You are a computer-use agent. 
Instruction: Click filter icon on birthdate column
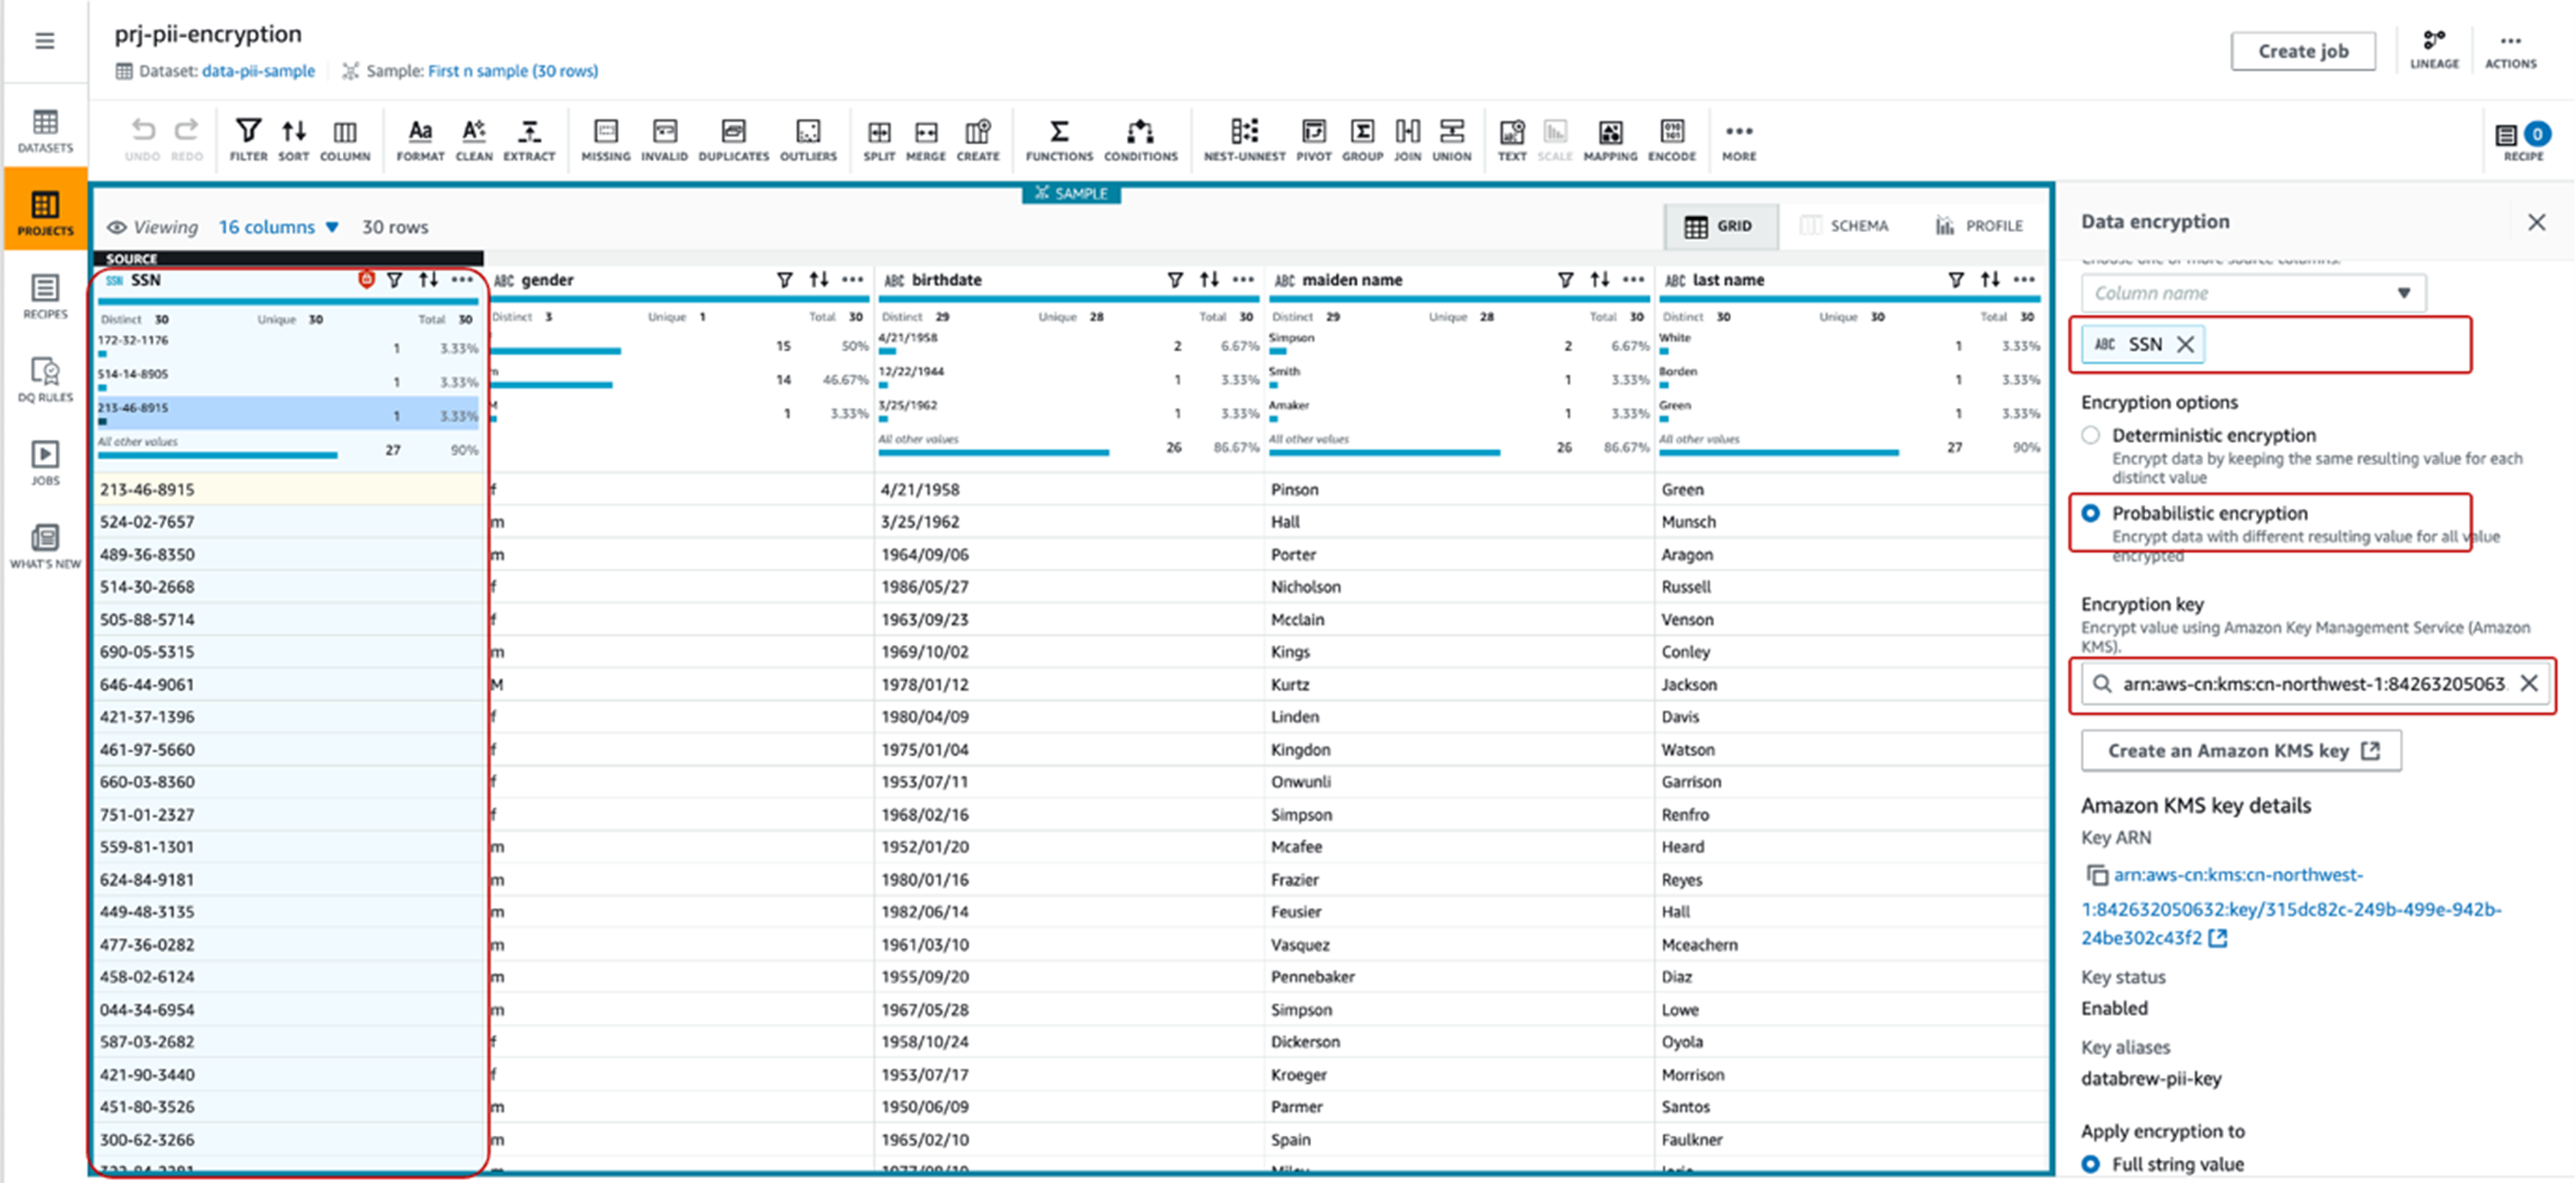pos(1175,280)
